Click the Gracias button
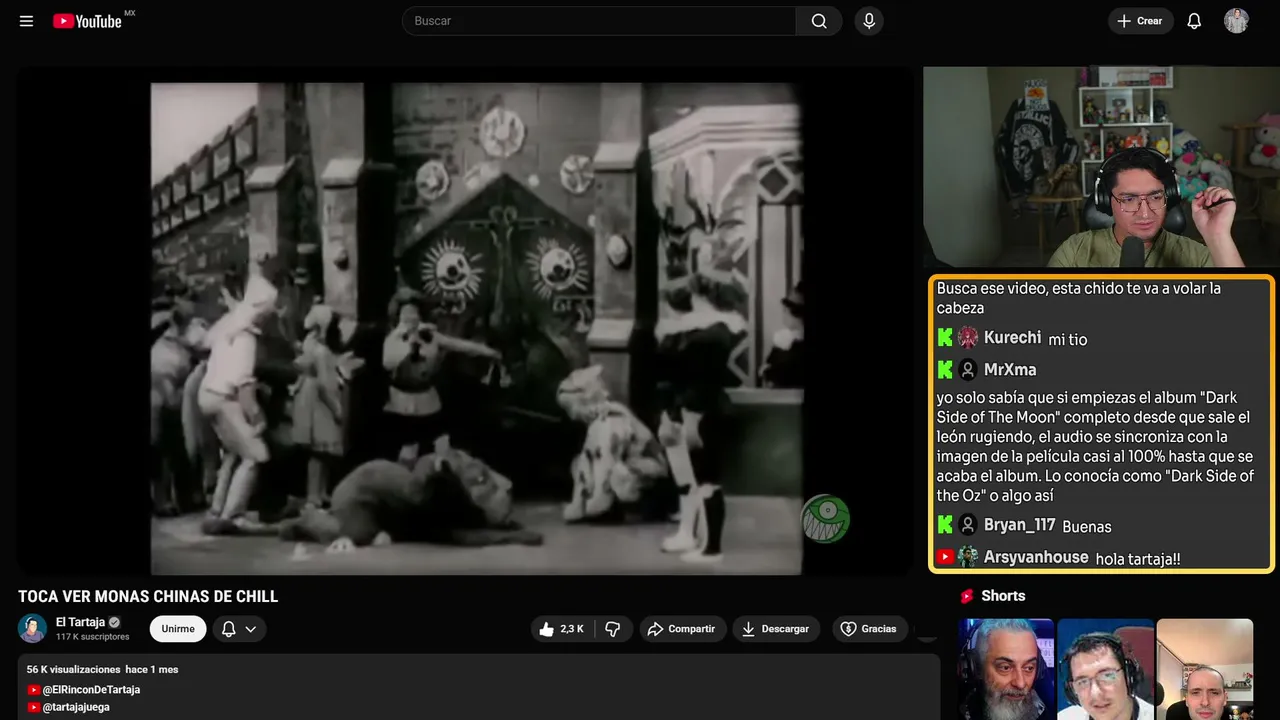 (869, 629)
